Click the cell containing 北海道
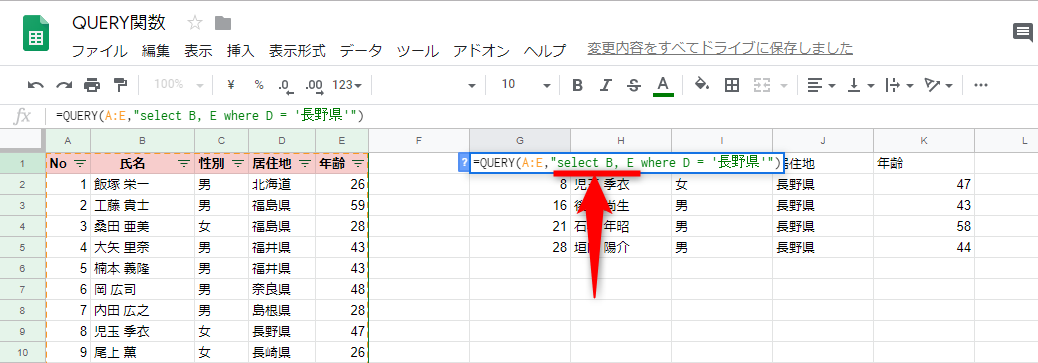Screen dimensions: 1038x363 tap(282, 184)
